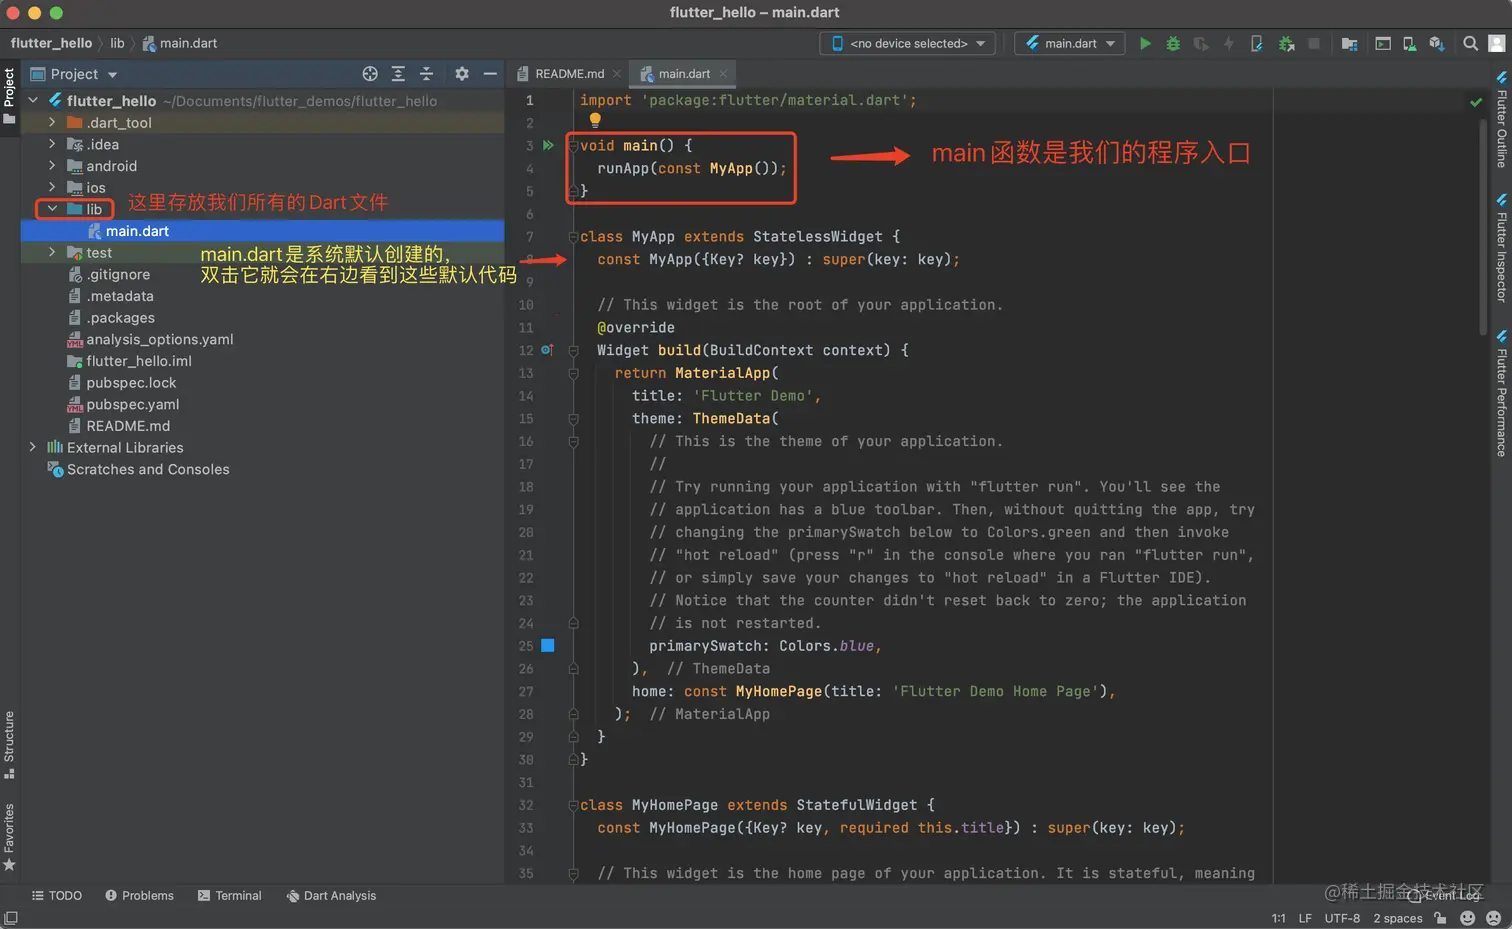The image size is (1512, 929).
Task: Click flutter_hello breadcrumb in navigation bar
Action: (51, 43)
